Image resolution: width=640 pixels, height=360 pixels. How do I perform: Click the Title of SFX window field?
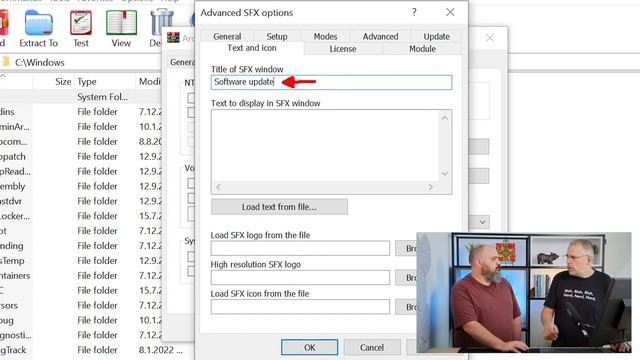click(x=331, y=82)
